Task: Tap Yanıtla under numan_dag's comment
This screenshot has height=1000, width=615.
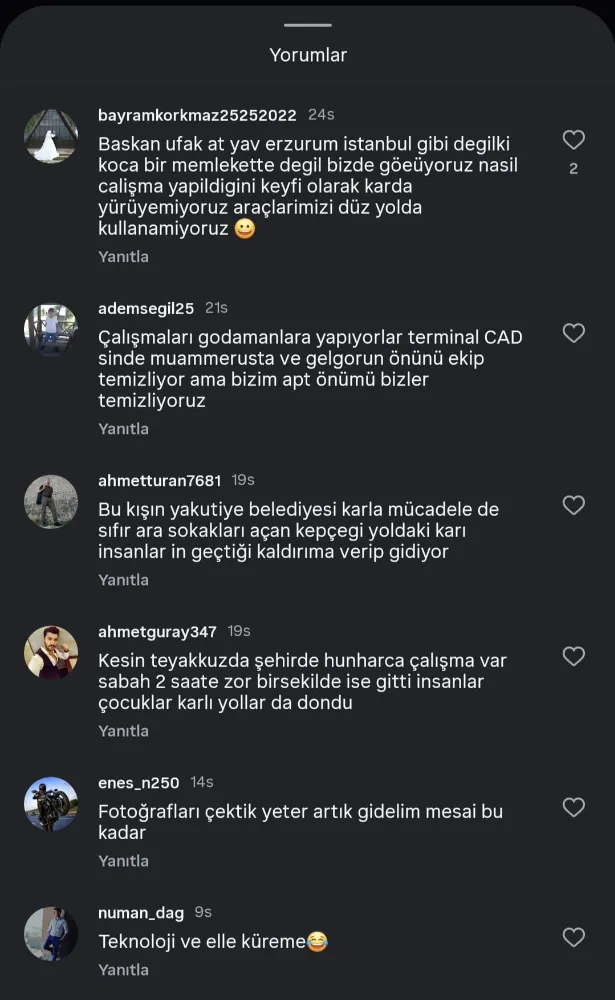Action: point(123,970)
